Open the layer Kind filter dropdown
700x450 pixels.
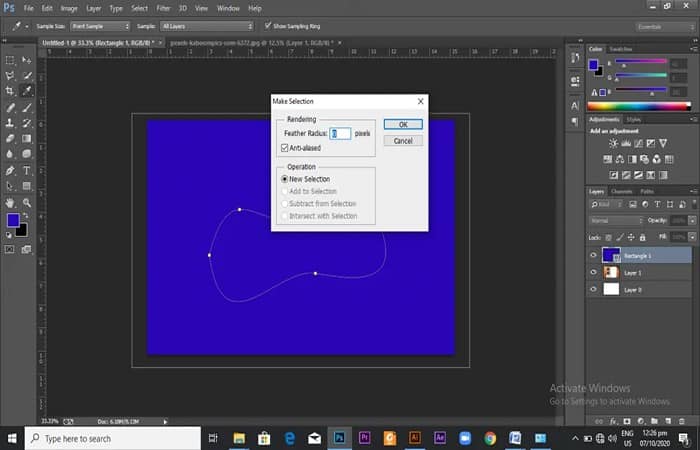(x=608, y=204)
